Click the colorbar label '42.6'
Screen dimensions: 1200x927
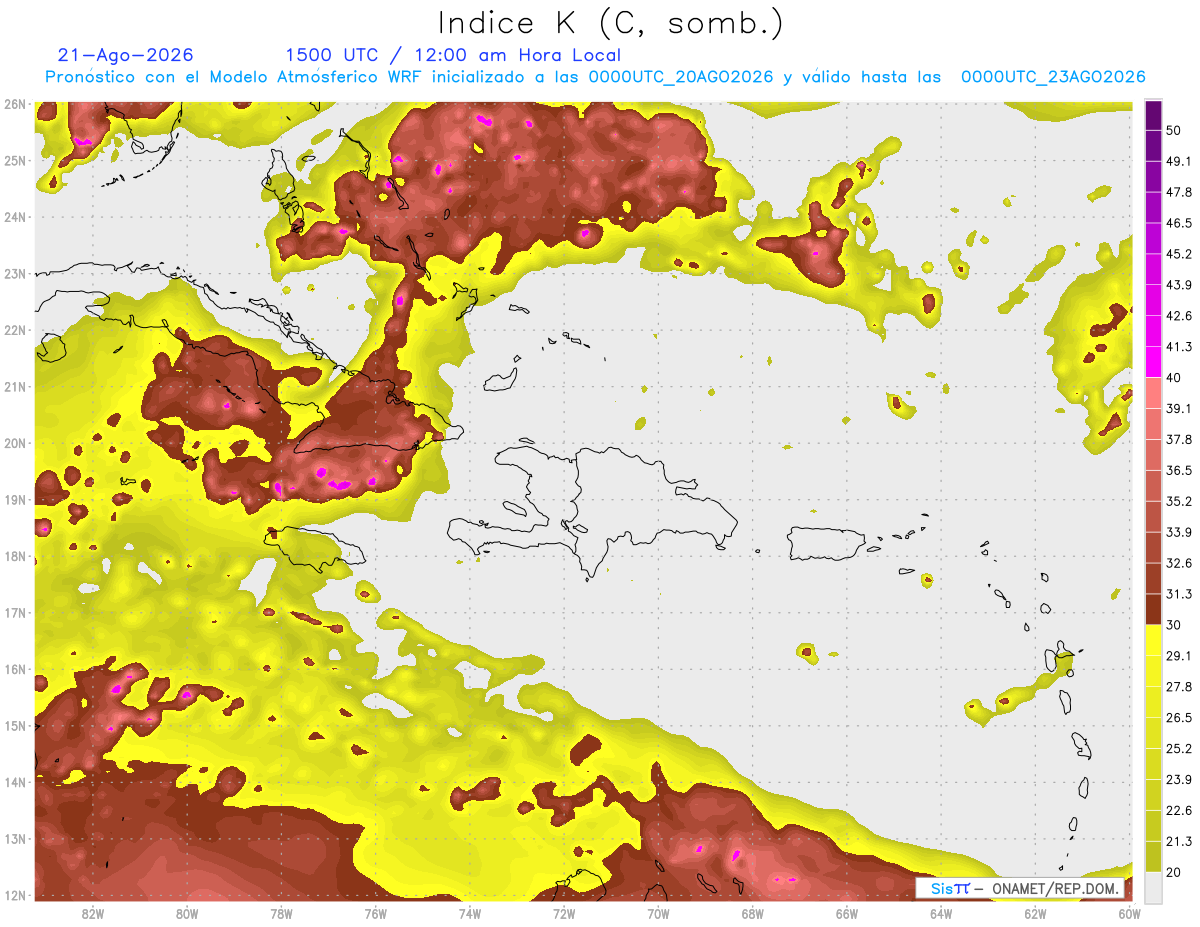pyautogui.click(x=1178, y=316)
